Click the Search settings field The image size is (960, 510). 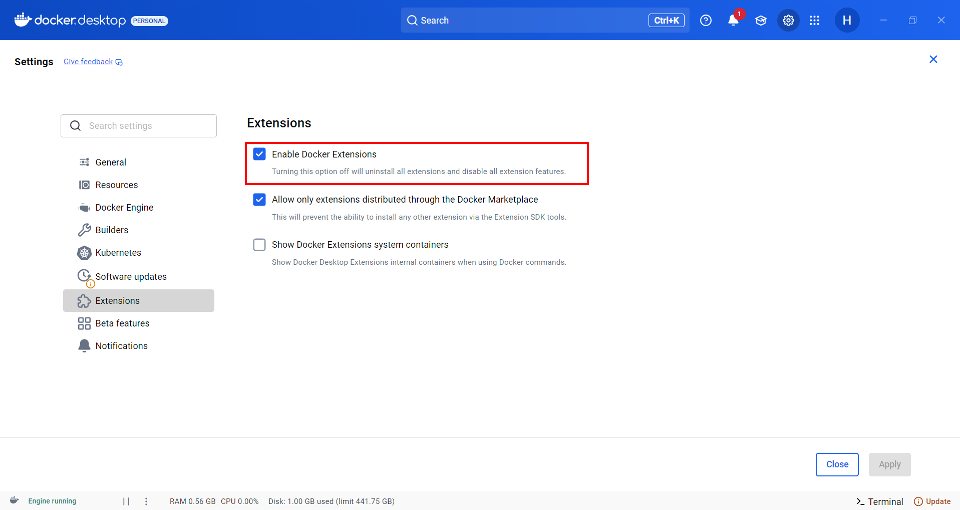(x=139, y=126)
